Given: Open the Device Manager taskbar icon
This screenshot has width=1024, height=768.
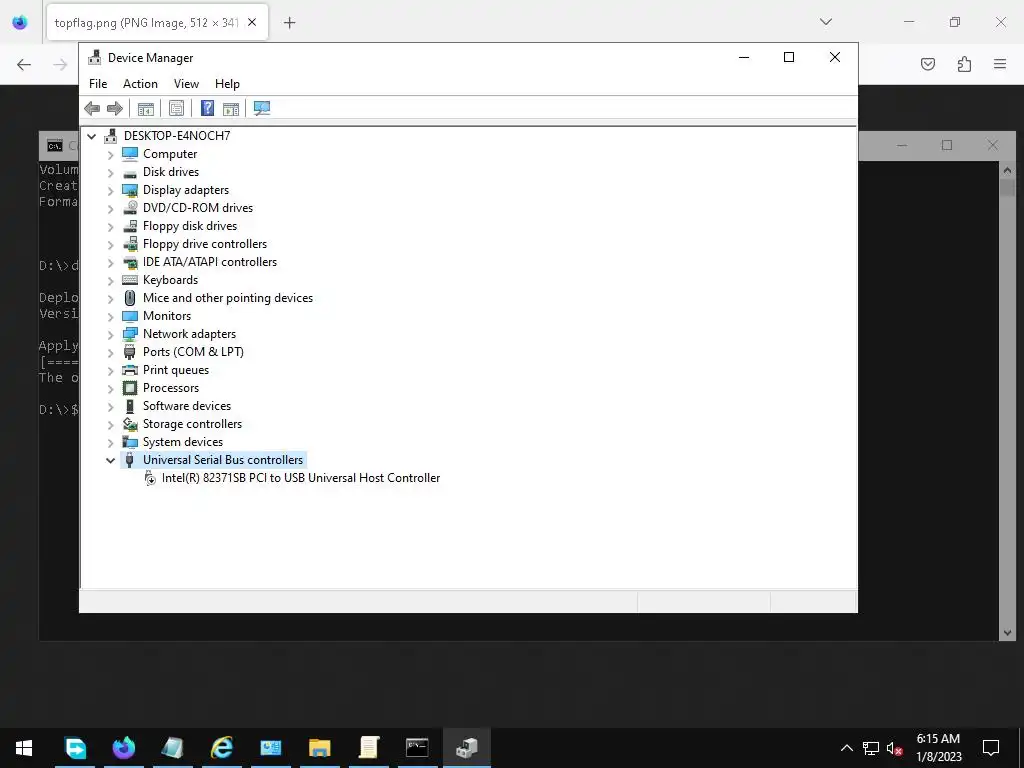Looking at the screenshot, I should point(466,747).
